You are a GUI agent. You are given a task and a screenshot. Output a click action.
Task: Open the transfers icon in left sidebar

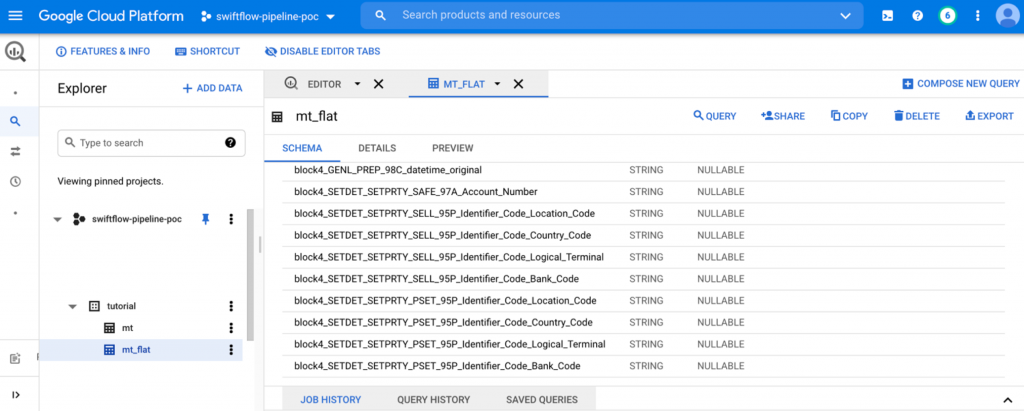(15, 151)
